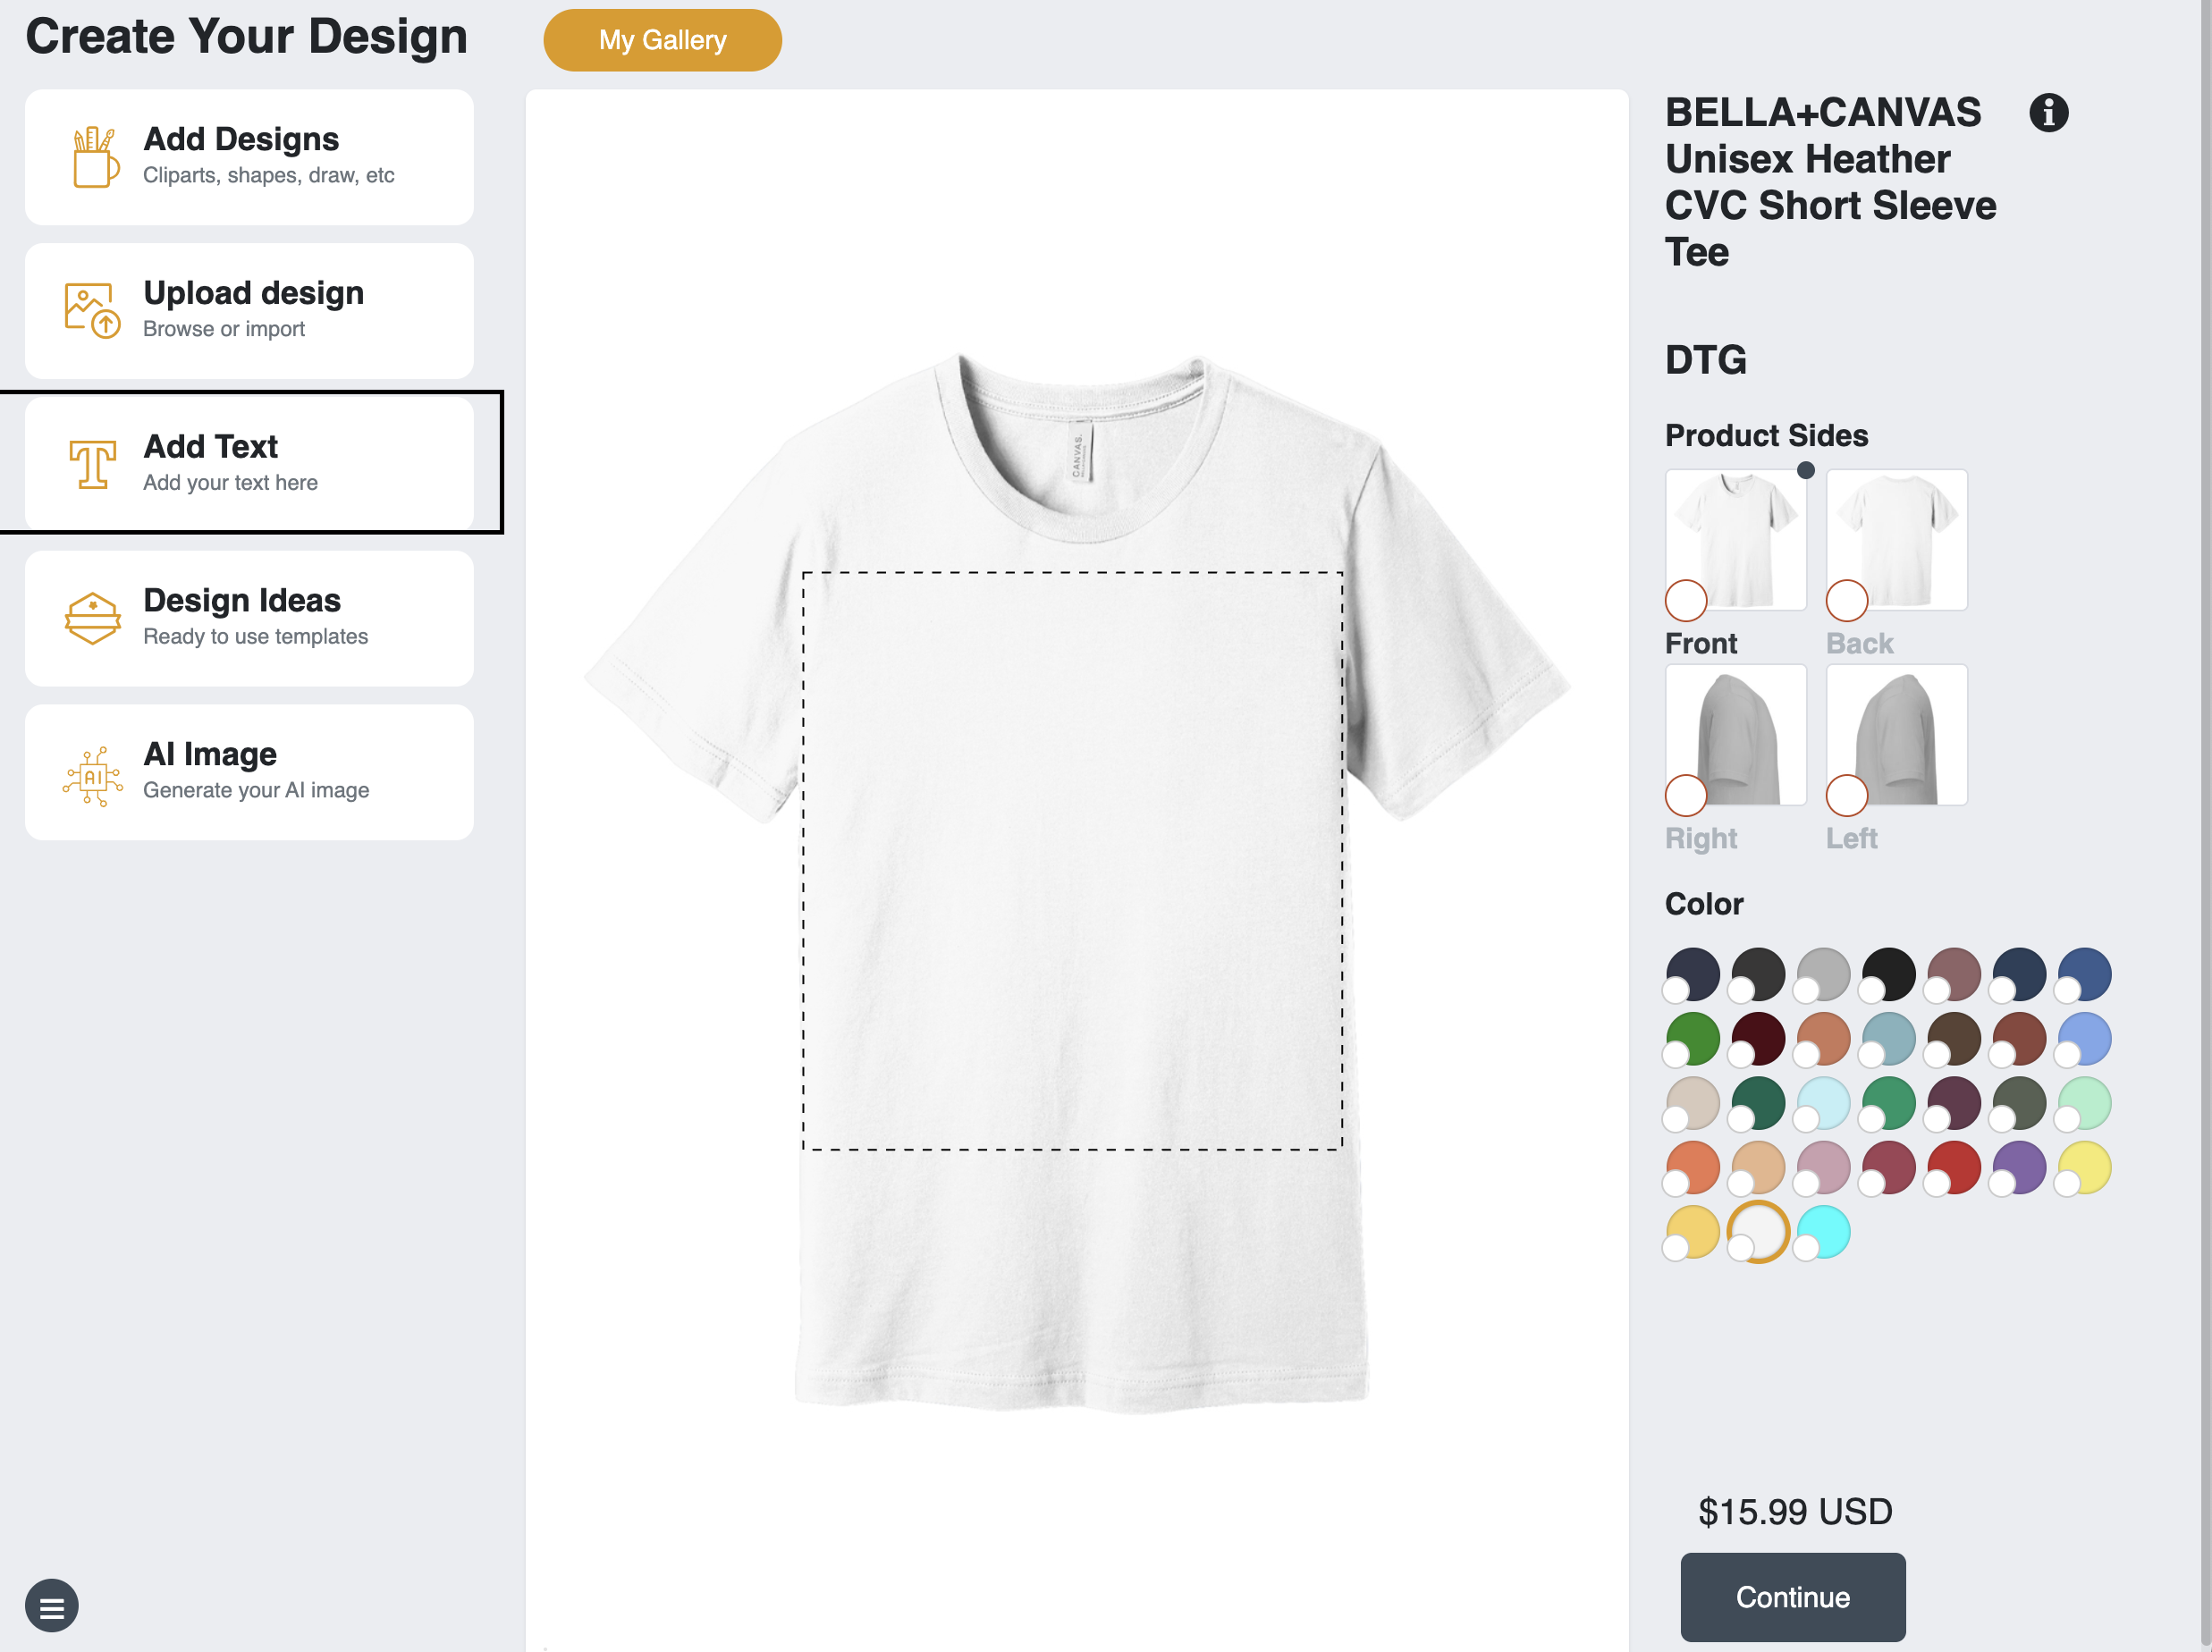Select the Right product side radio circle
The image size is (2212, 1652).
(x=1686, y=795)
